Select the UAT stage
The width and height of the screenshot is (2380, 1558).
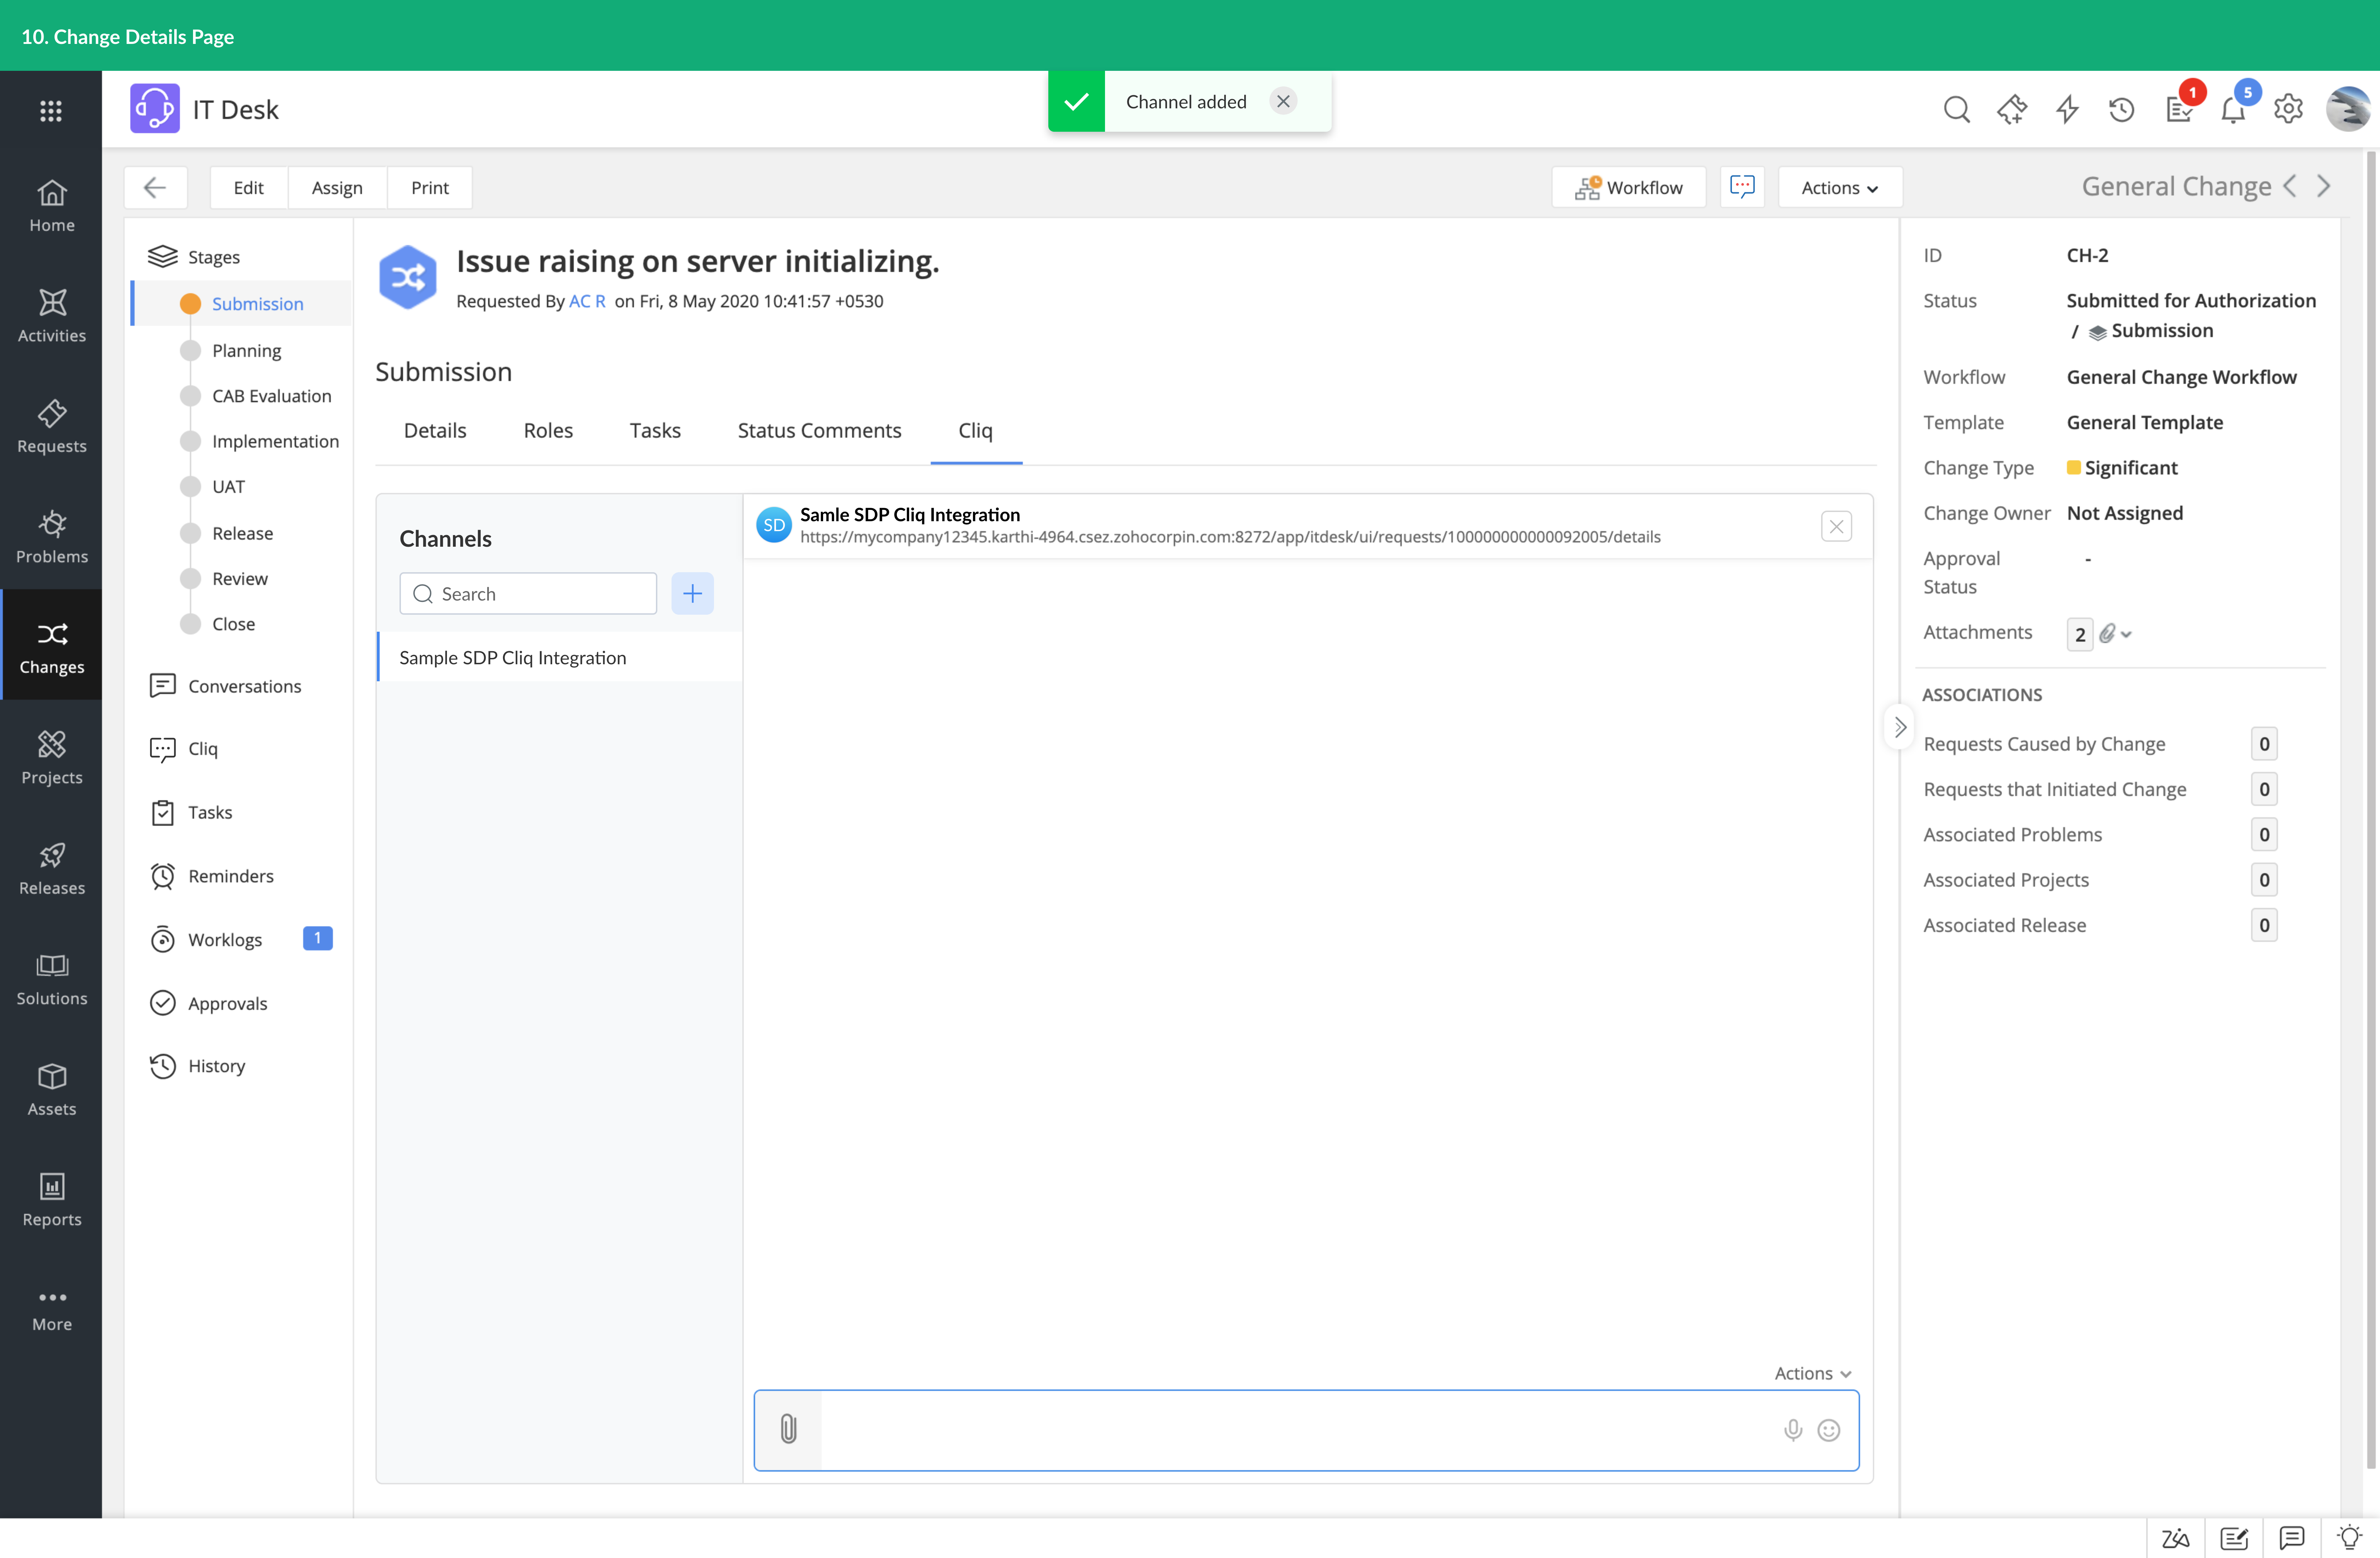[228, 486]
